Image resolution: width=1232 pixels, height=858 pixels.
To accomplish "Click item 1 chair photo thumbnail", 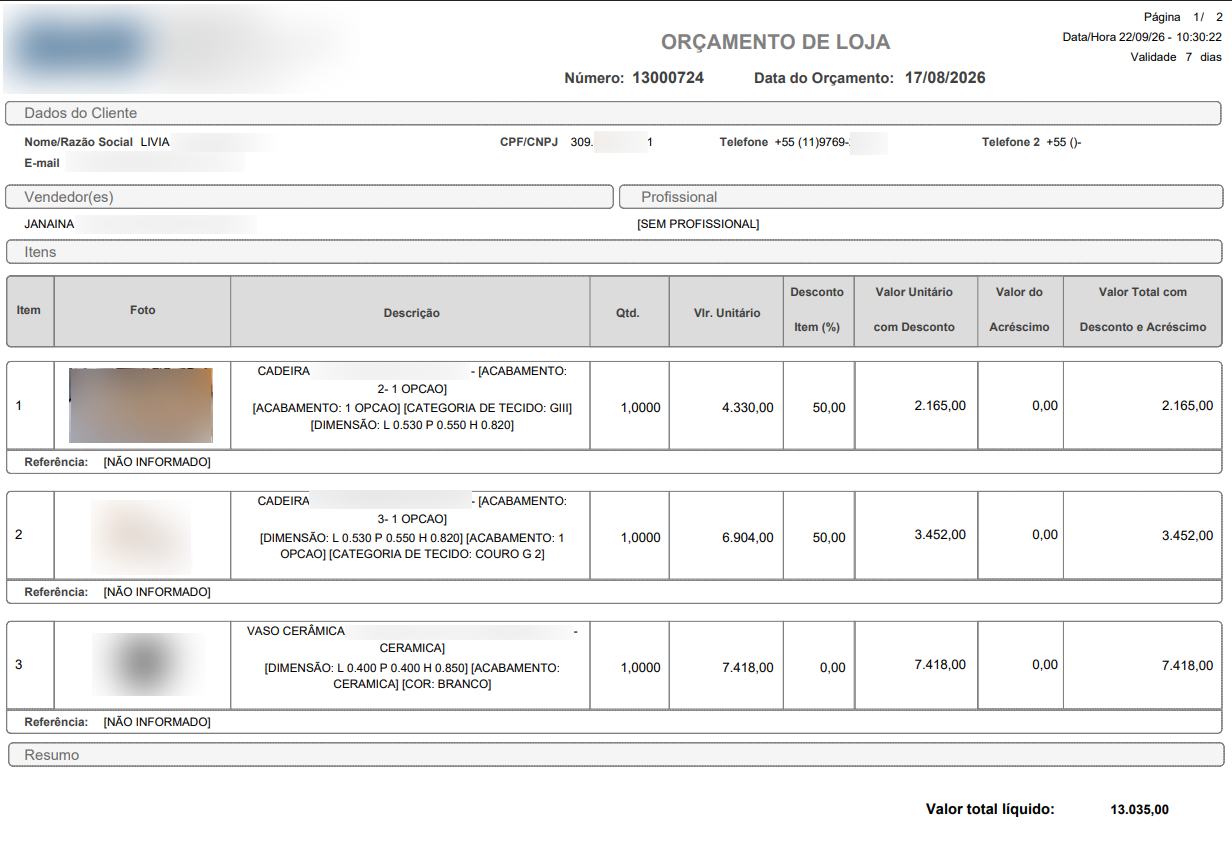I will (141, 405).
